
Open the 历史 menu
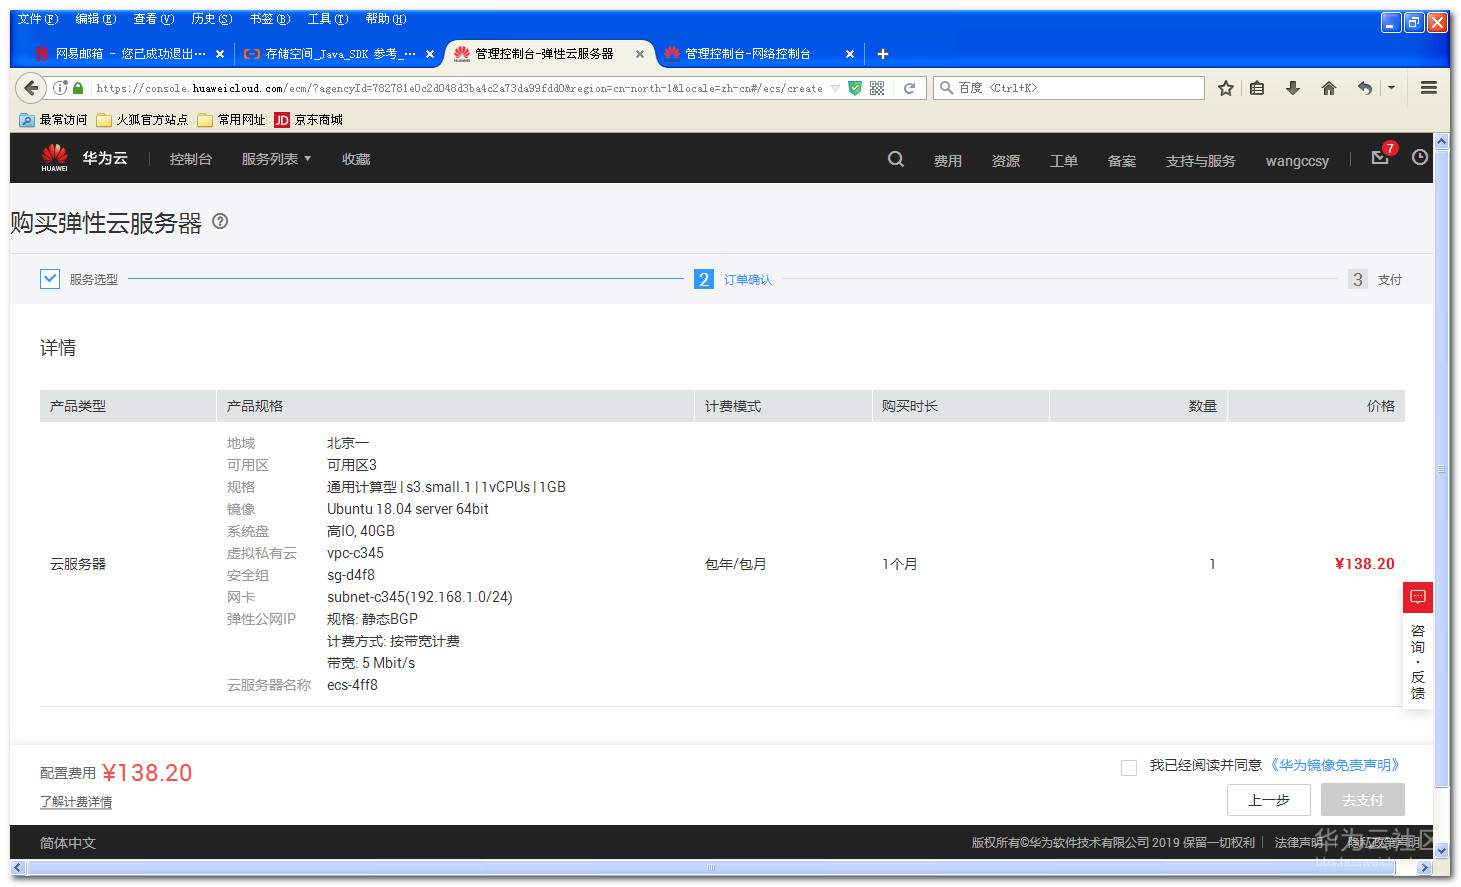tap(212, 19)
